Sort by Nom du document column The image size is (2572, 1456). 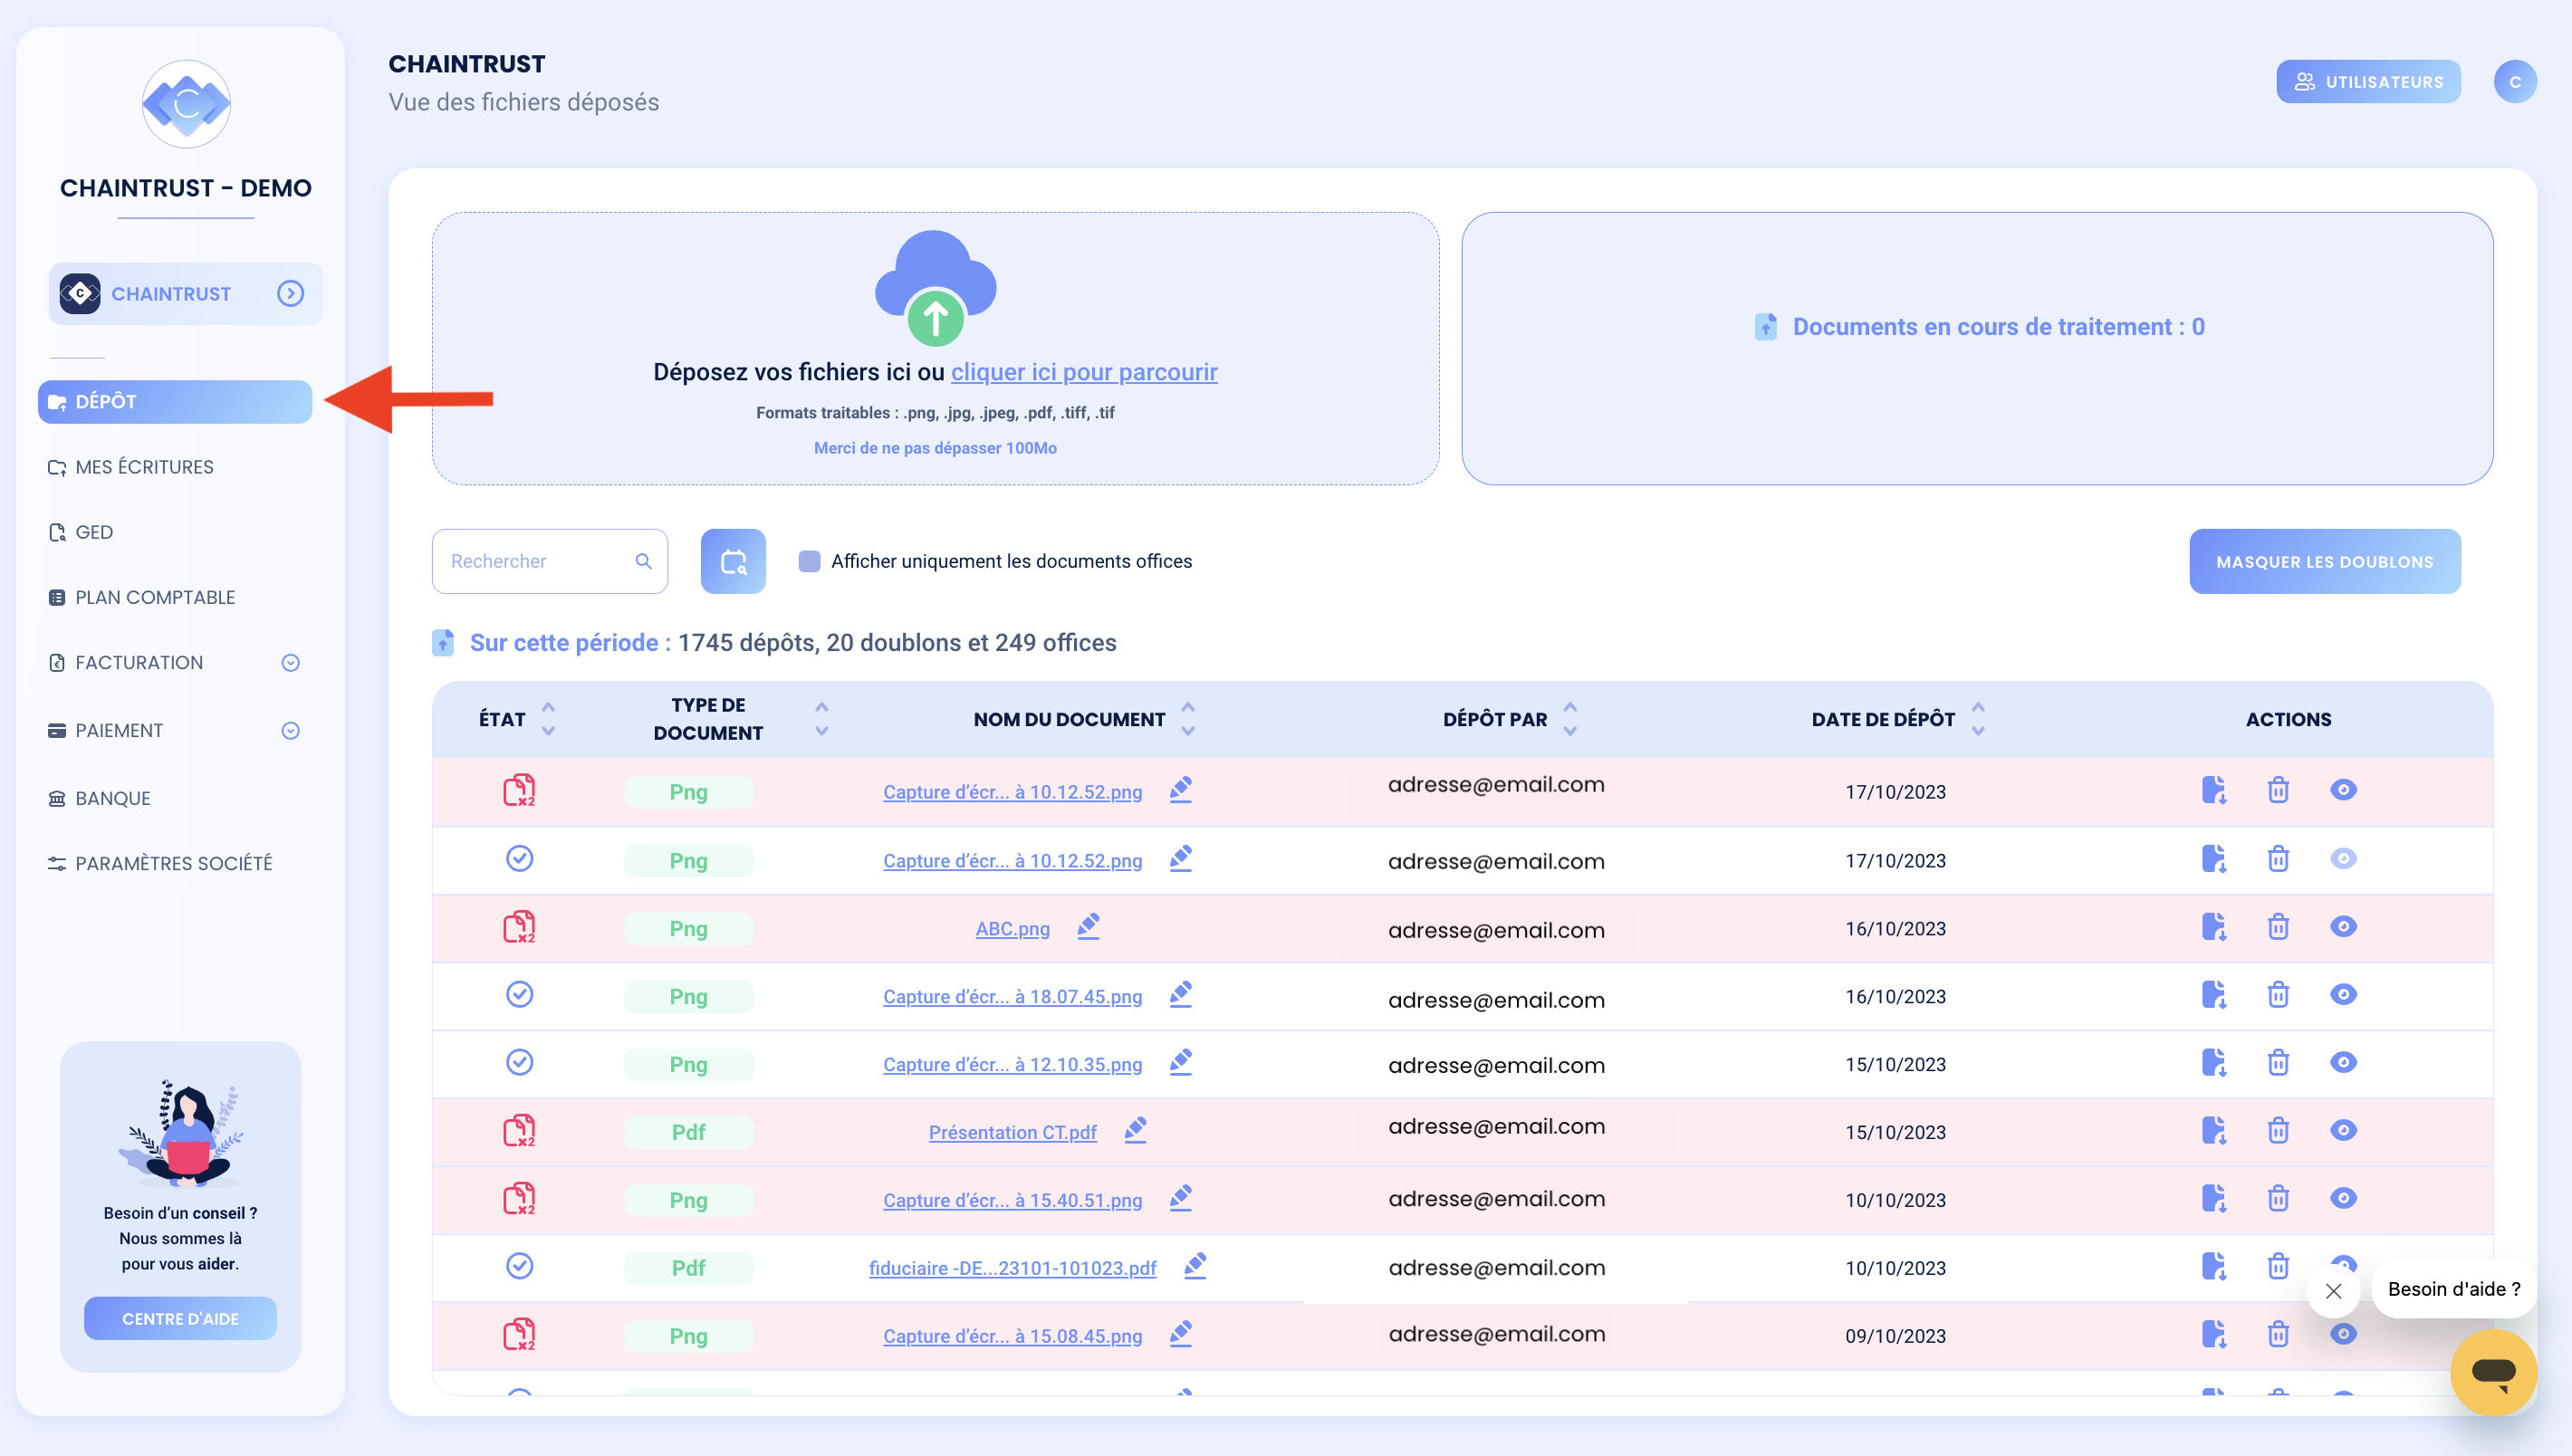coord(1188,719)
